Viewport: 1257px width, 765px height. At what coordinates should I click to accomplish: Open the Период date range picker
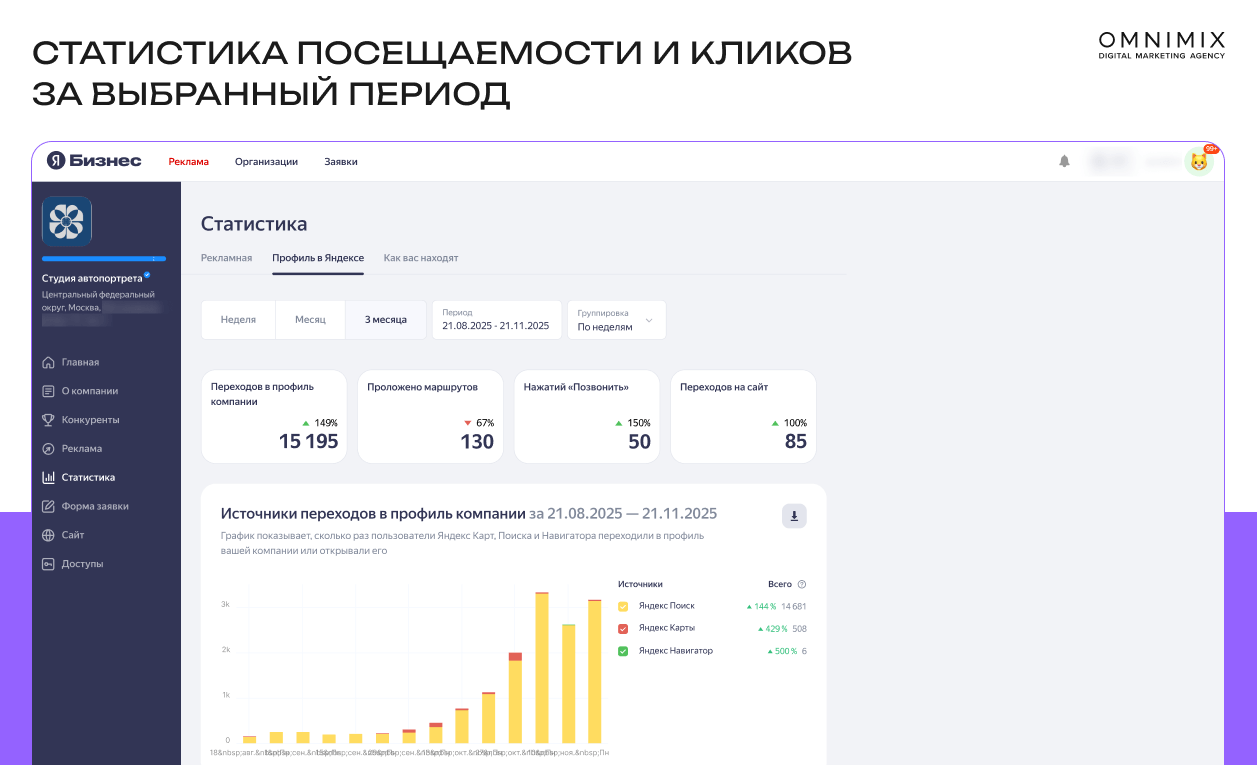496,320
